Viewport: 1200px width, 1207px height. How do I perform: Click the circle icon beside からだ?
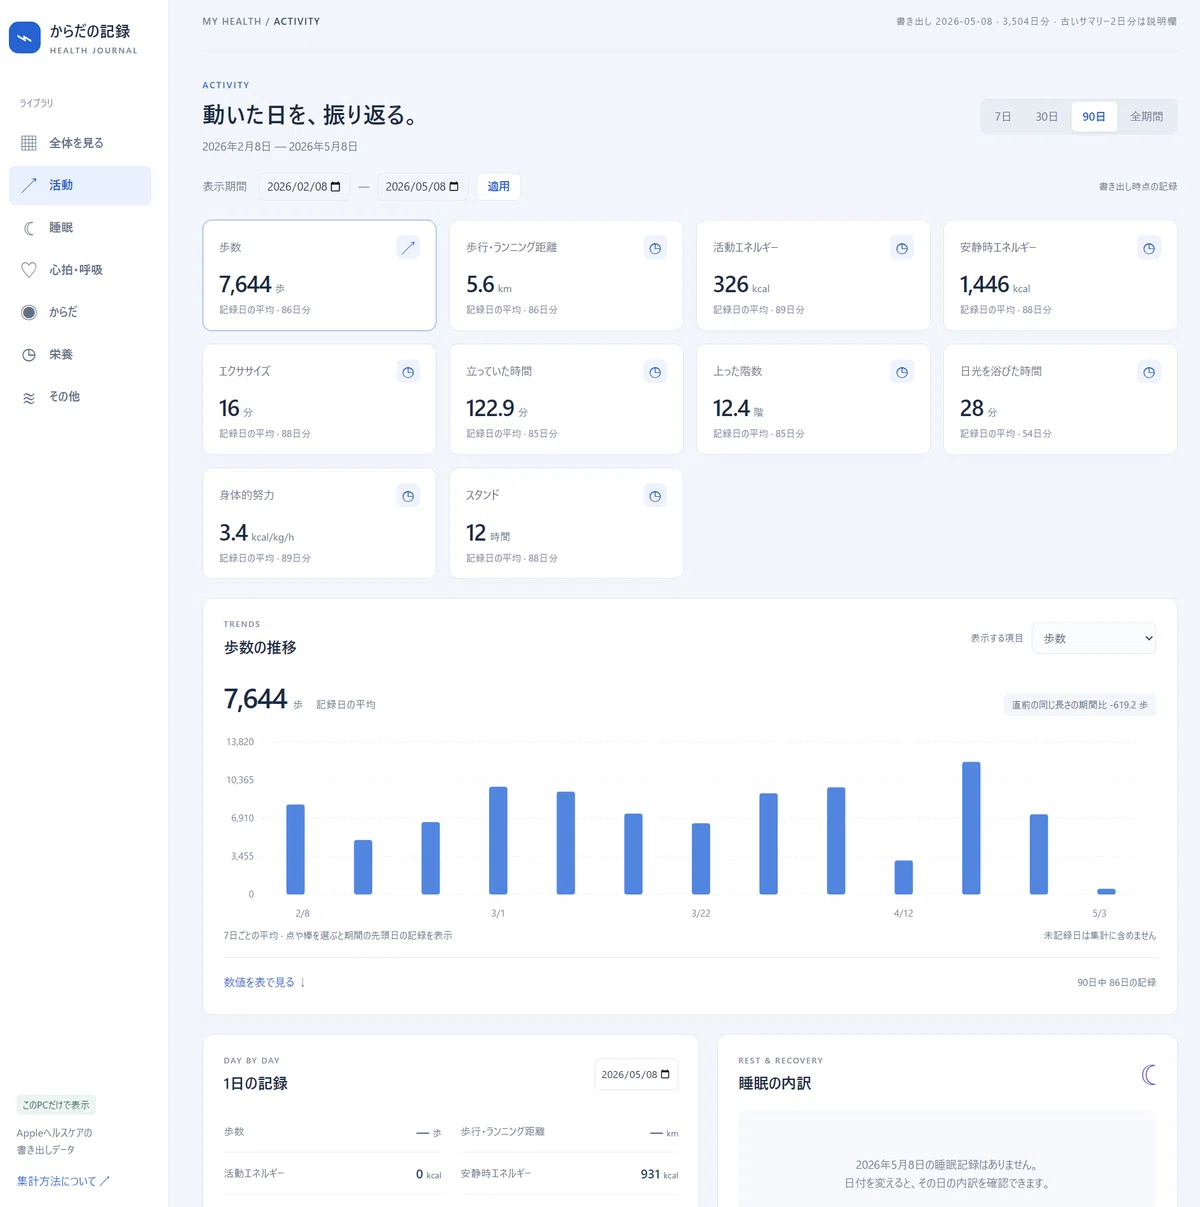[29, 312]
